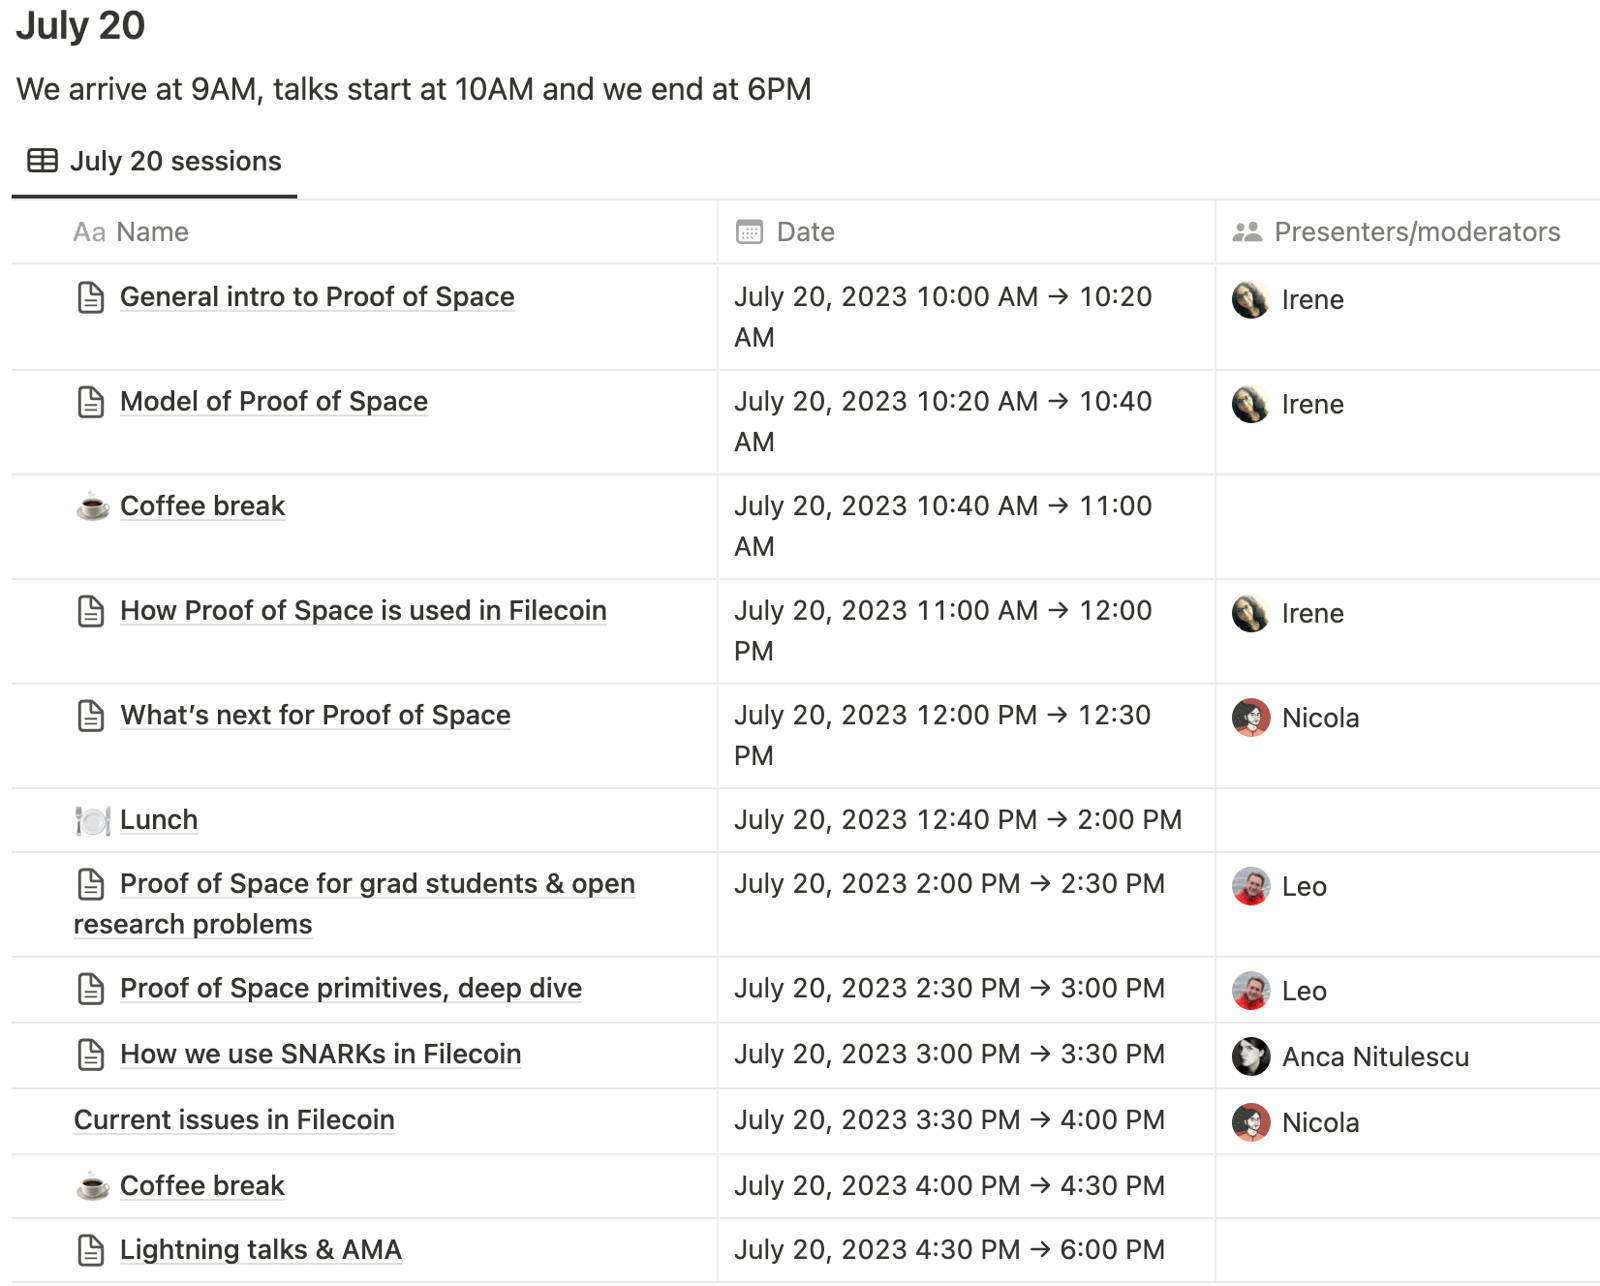Click Irene's avatar in the Model of Proof row

coord(1250,404)
